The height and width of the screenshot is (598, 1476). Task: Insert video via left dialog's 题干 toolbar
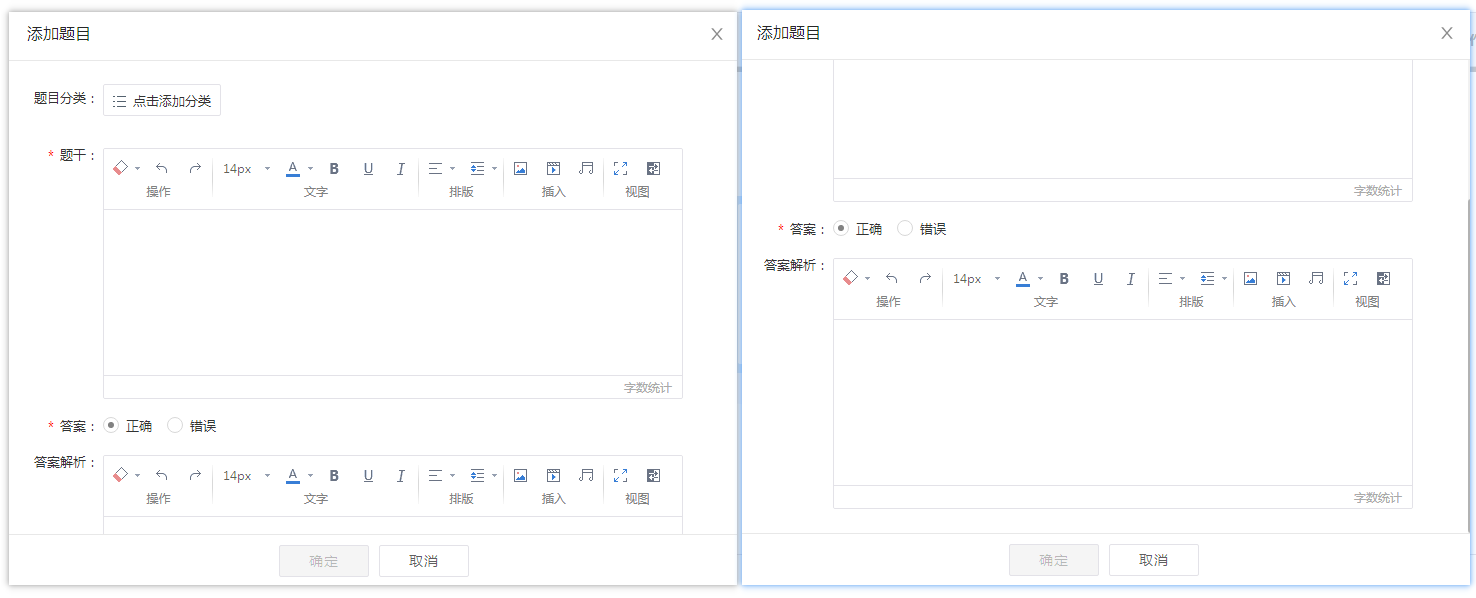pos(553,168)
